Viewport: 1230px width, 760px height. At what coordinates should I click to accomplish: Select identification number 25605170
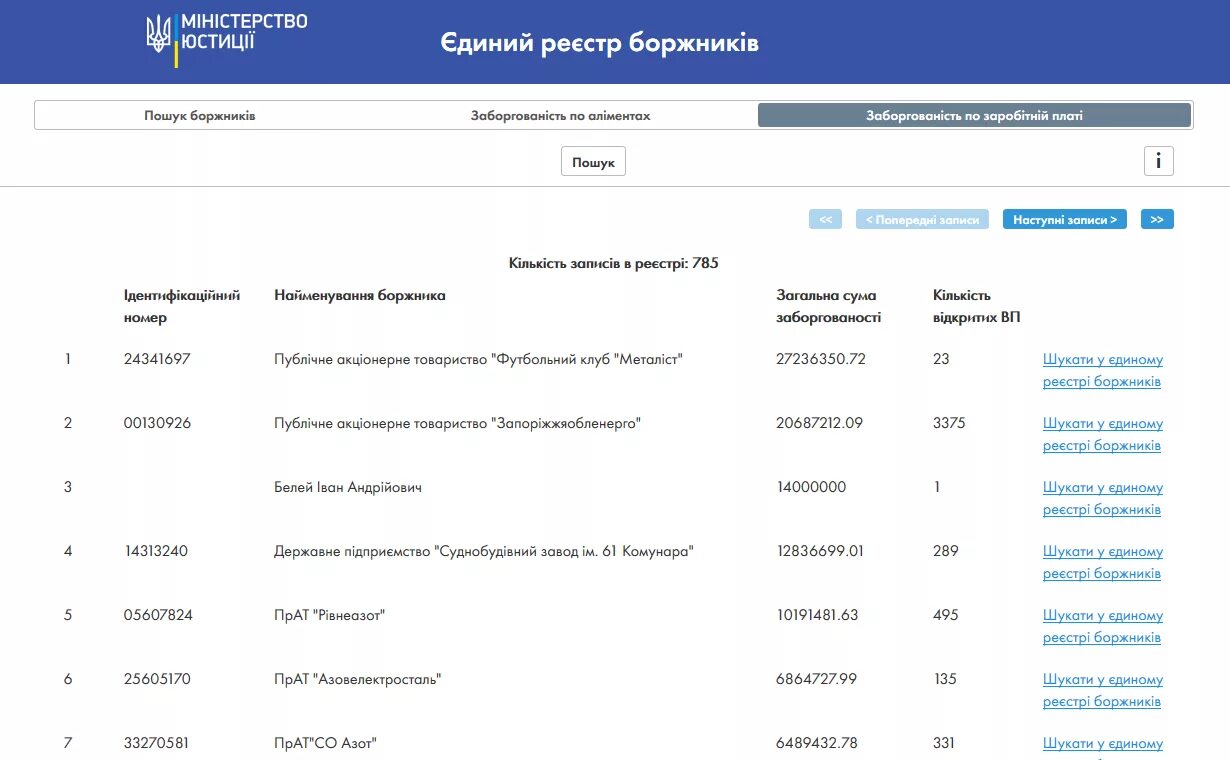(x=157, y=679)
